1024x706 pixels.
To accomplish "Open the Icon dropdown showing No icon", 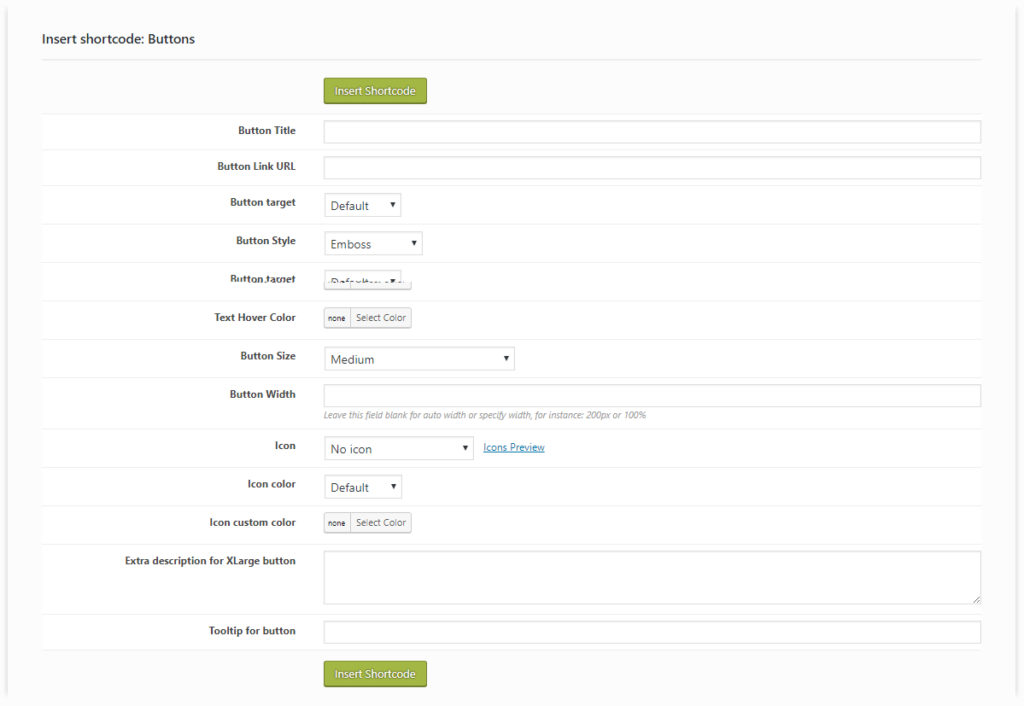I will pos(398,448).
